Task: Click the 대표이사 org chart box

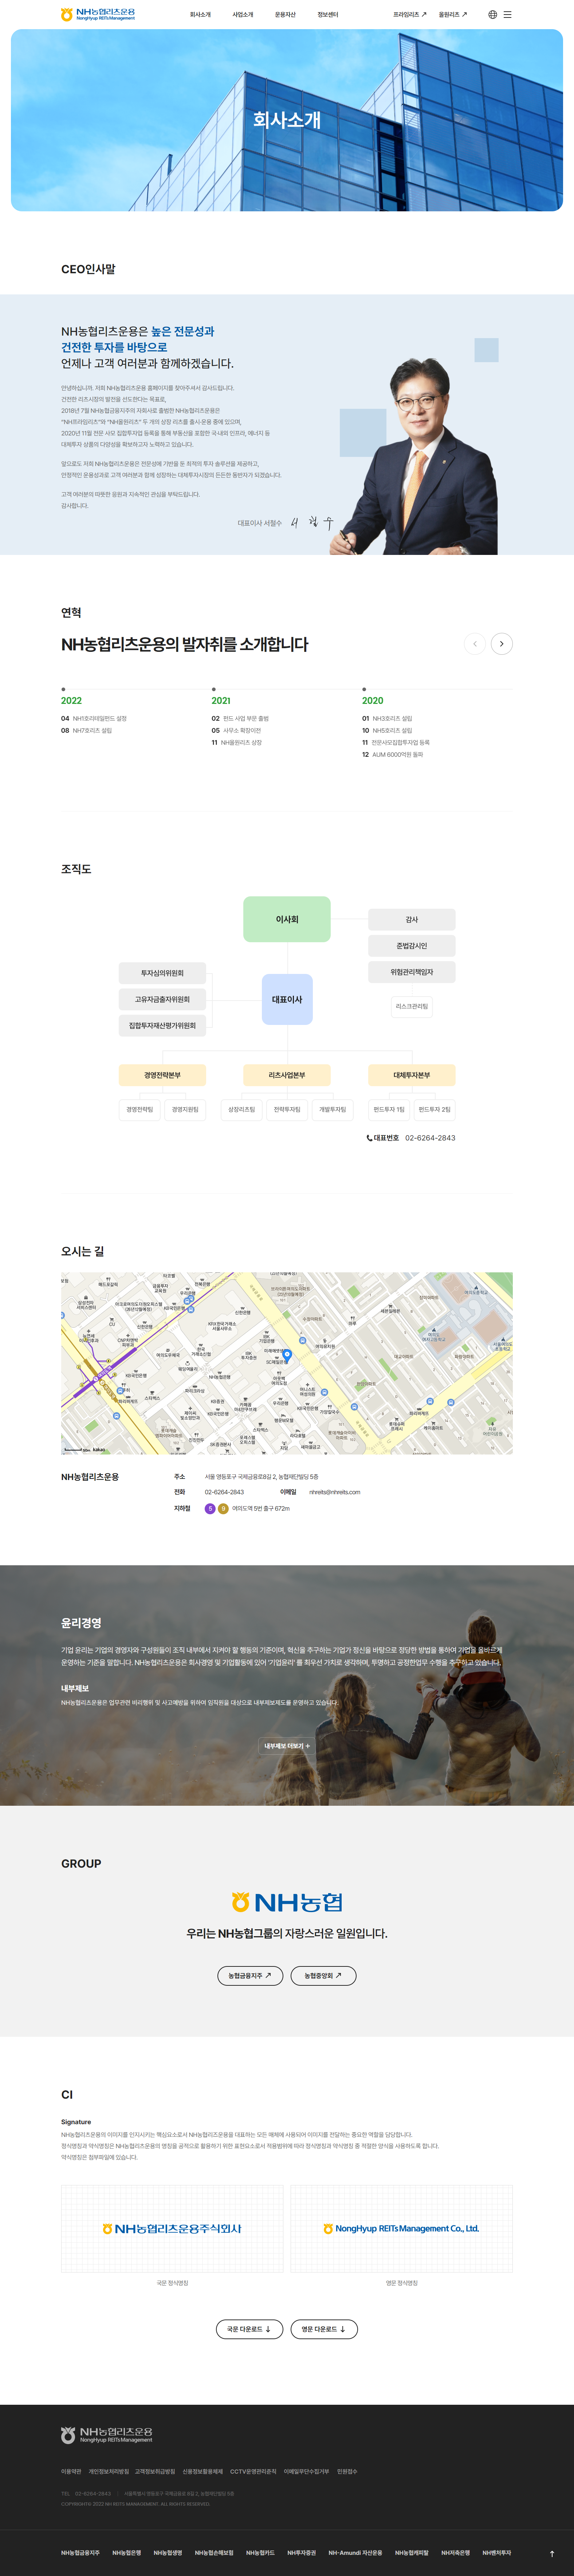Action: click(287, 999)
